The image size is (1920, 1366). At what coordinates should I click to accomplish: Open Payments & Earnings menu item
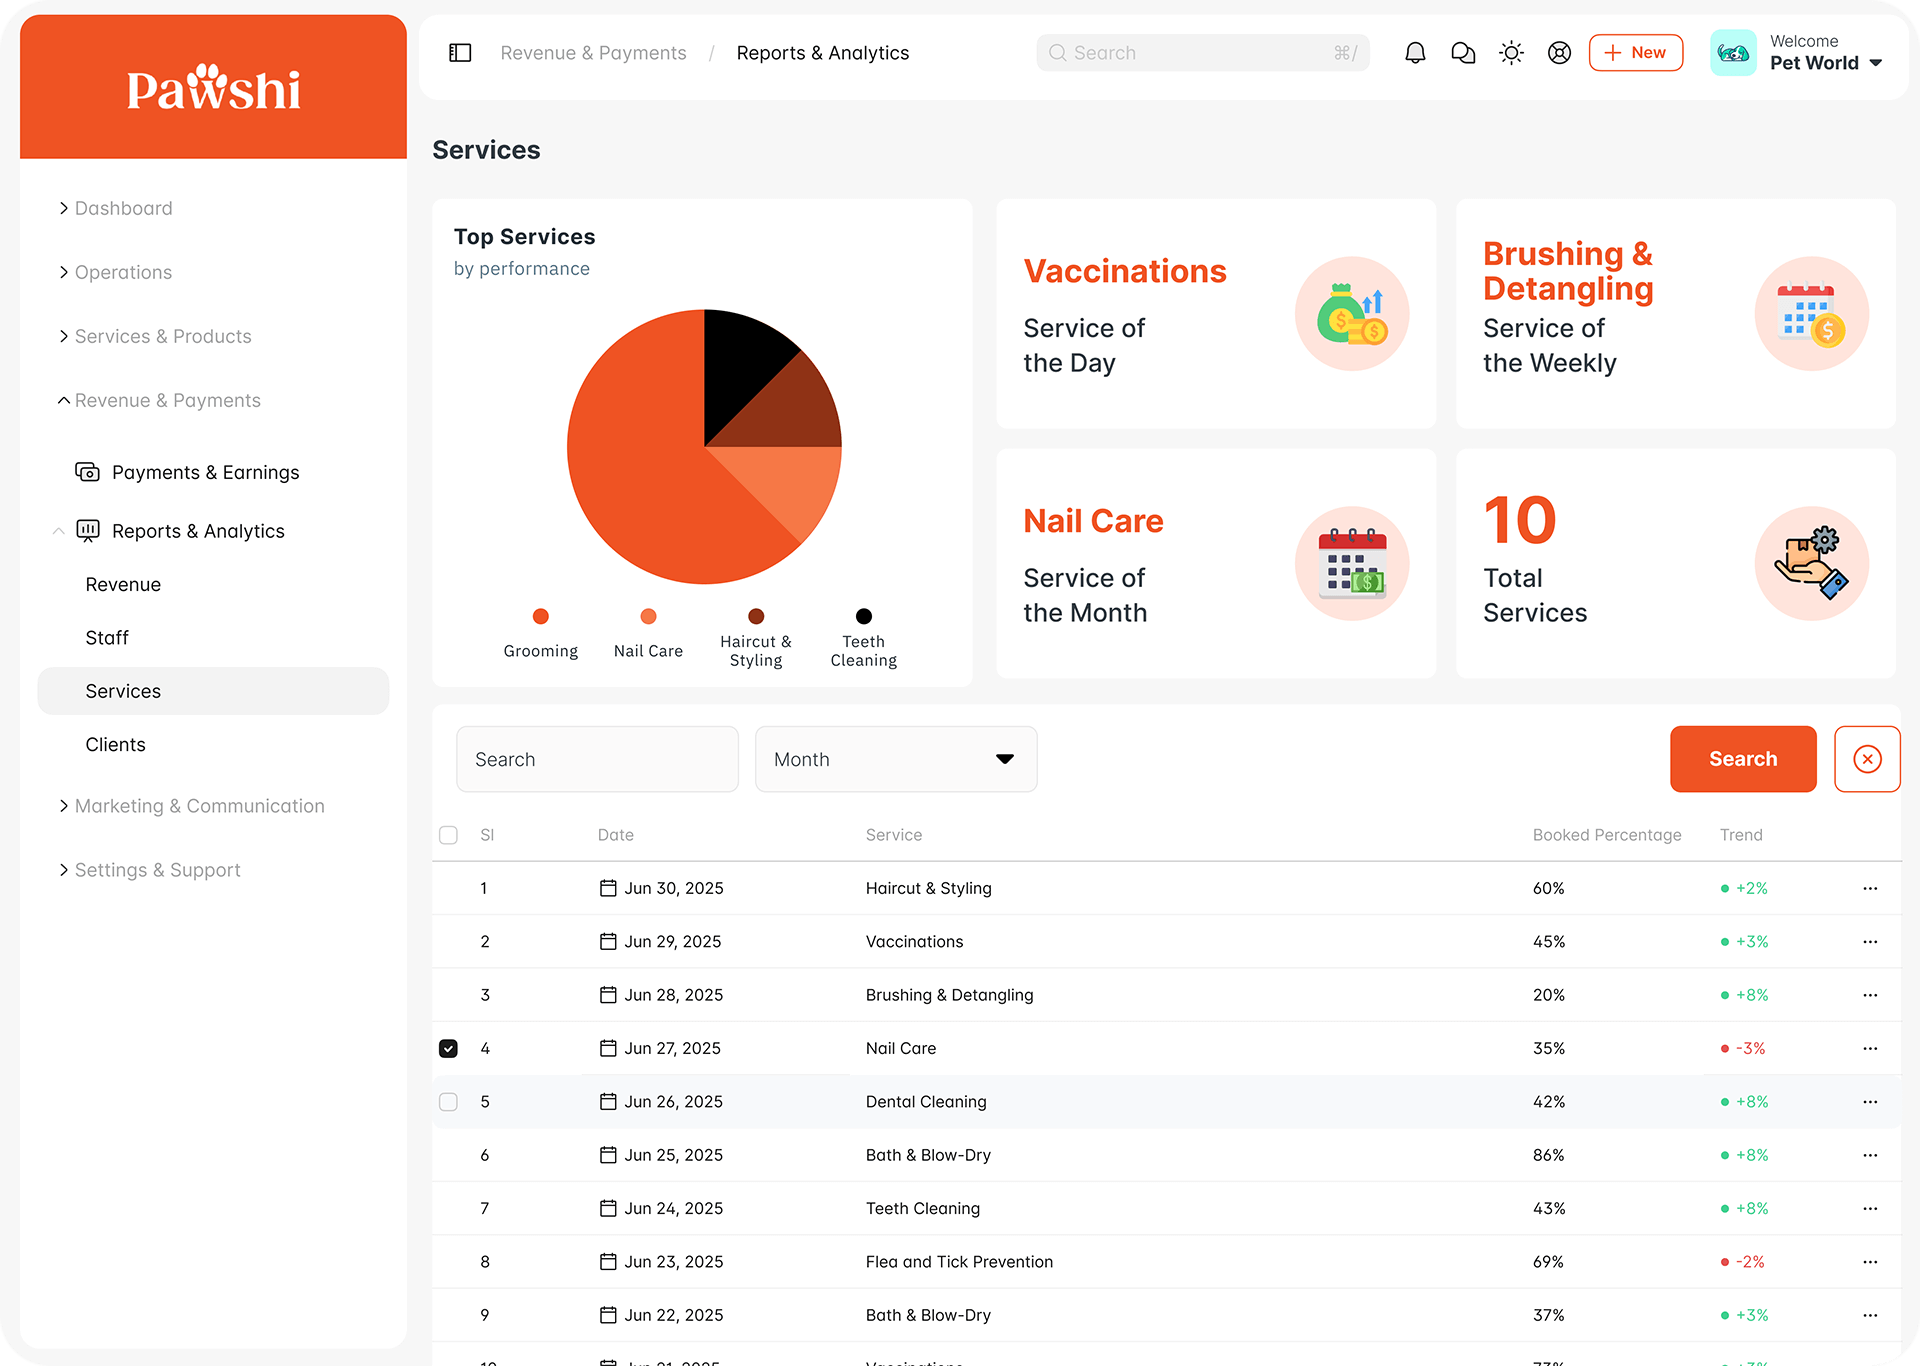coord(205,472)
